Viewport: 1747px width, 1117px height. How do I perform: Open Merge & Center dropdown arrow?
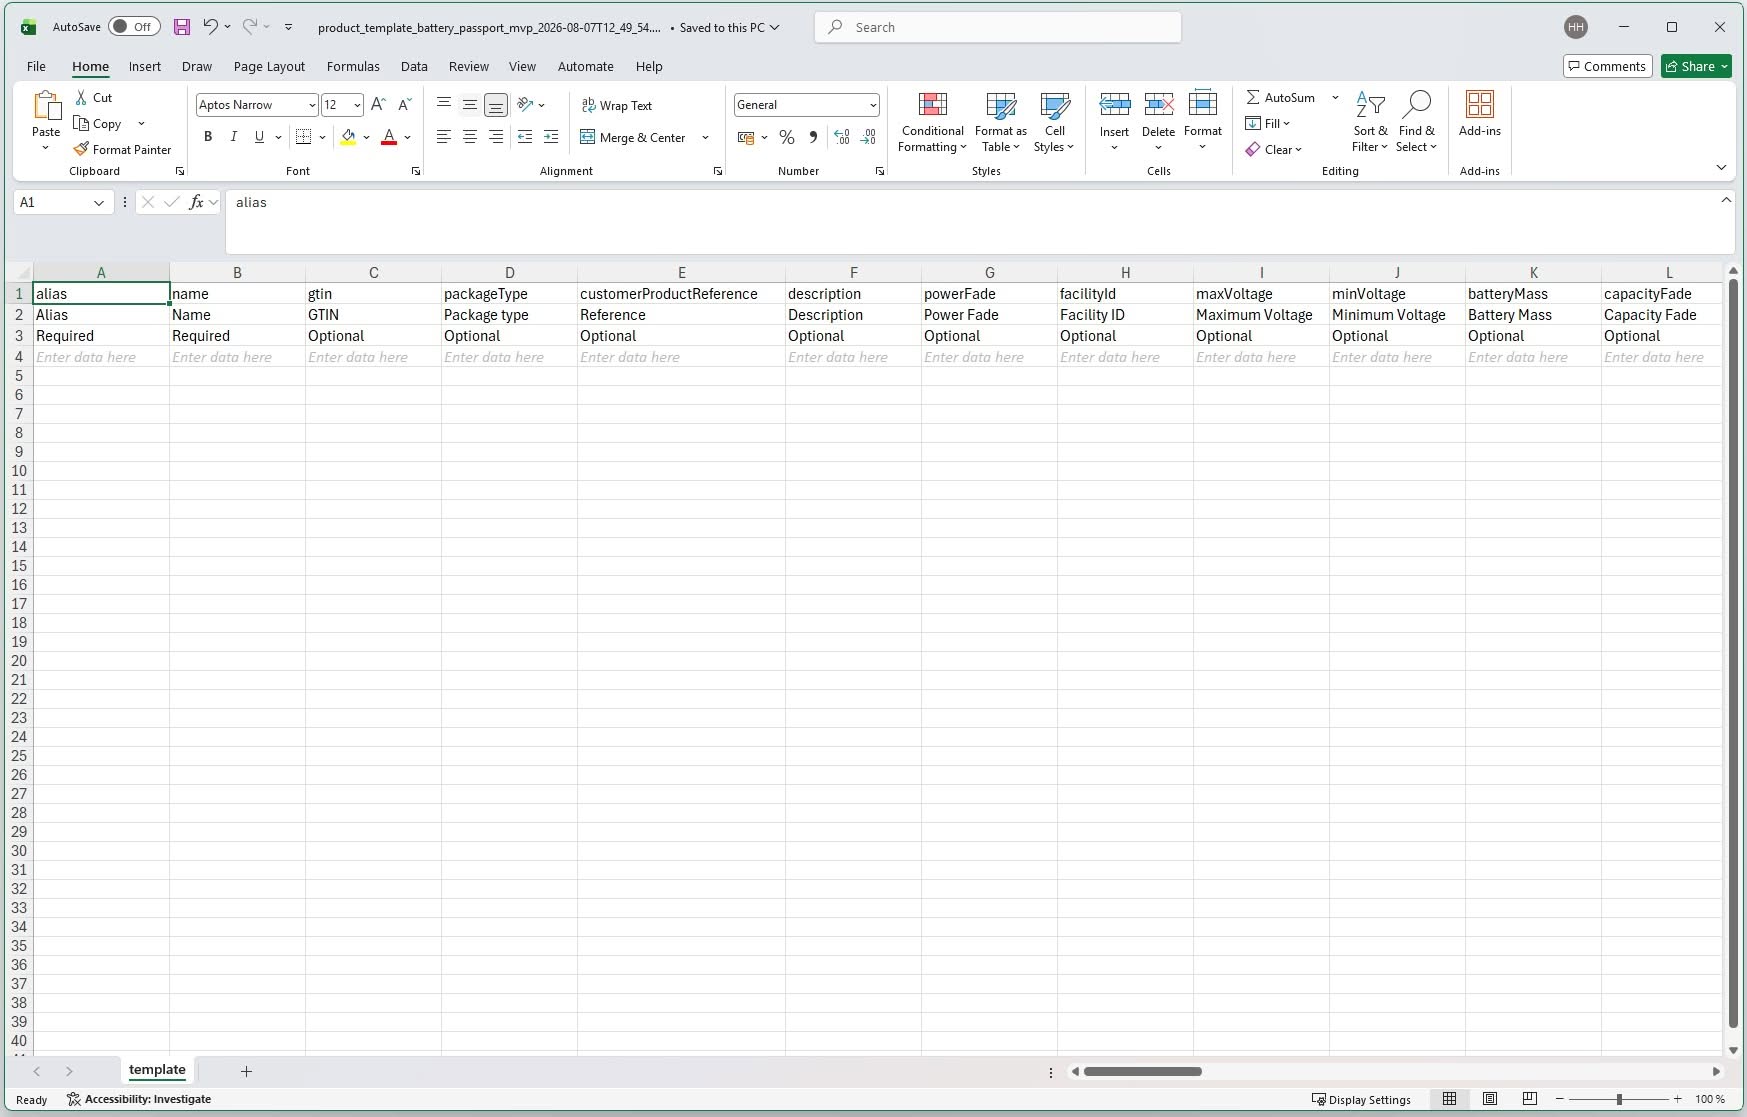(x=705, y=138)
